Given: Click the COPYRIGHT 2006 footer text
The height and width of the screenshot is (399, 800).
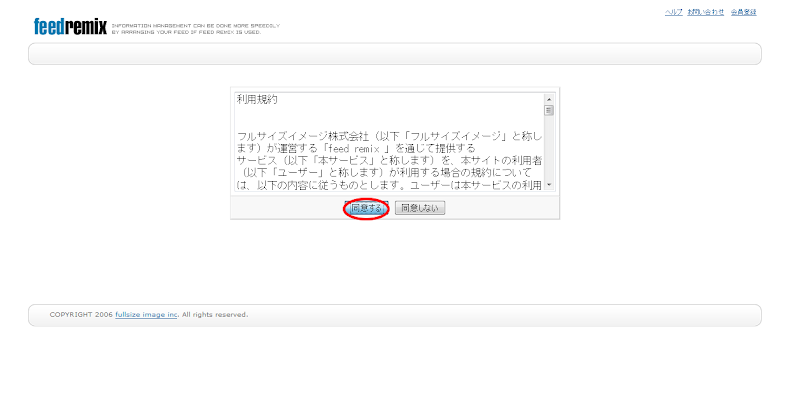Looking at the screenshot, I should [x=81, y=314].
